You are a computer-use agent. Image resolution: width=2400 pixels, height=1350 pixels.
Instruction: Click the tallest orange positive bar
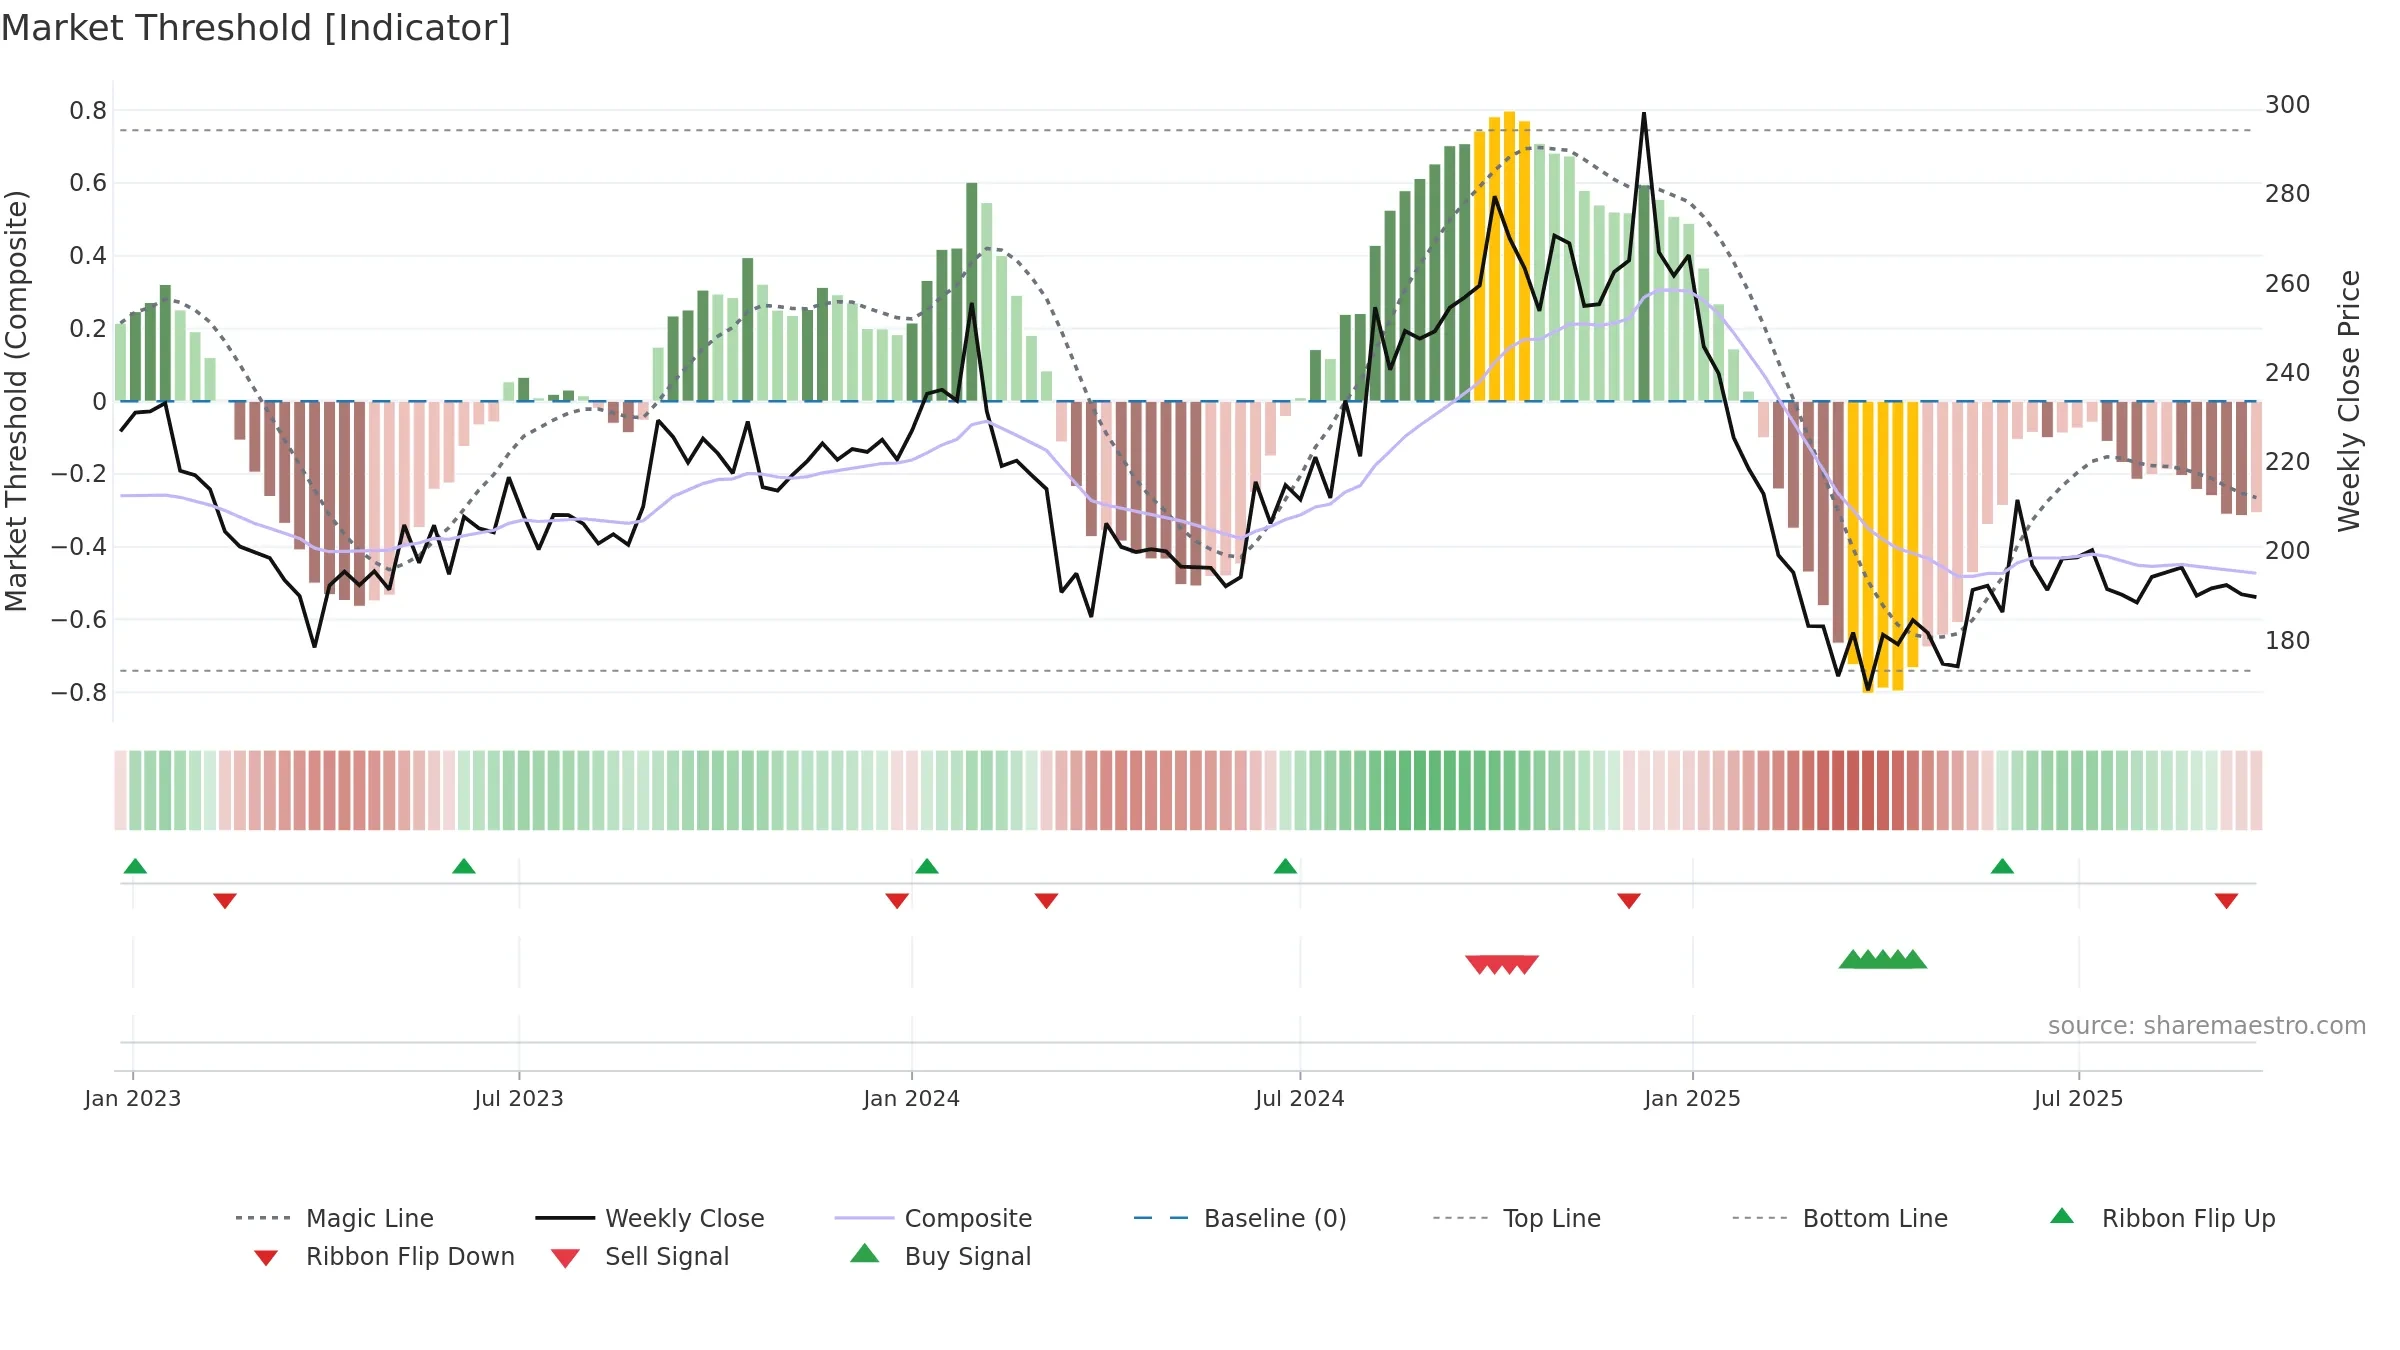pyautogui.click(x=1510, y=256)
